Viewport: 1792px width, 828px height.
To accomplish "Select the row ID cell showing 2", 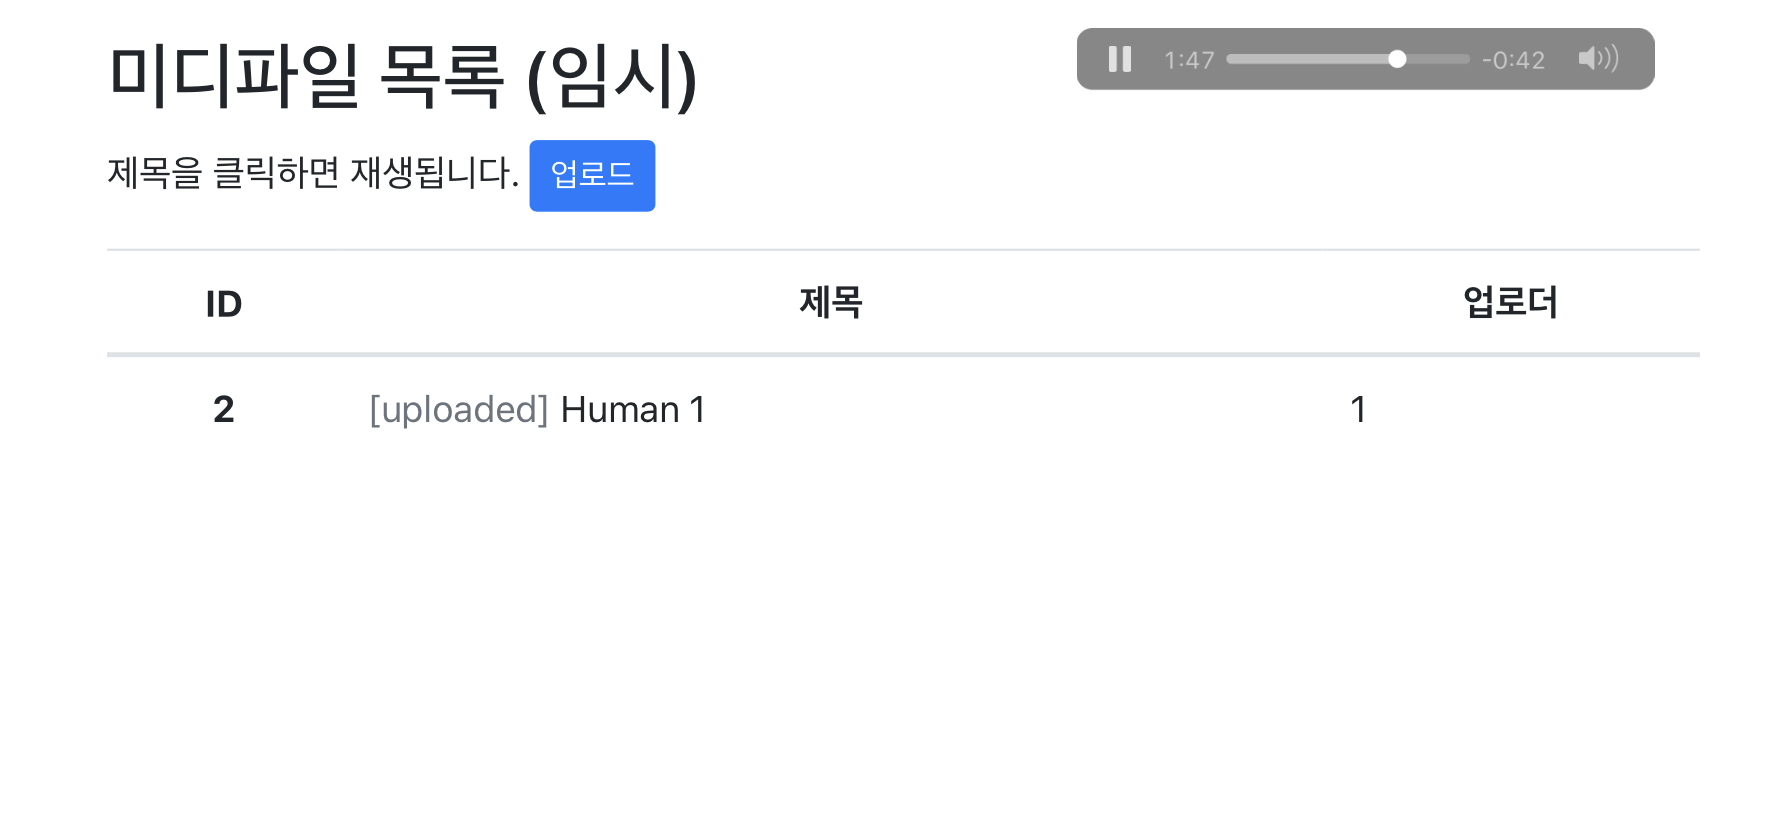I will (224, 410).
